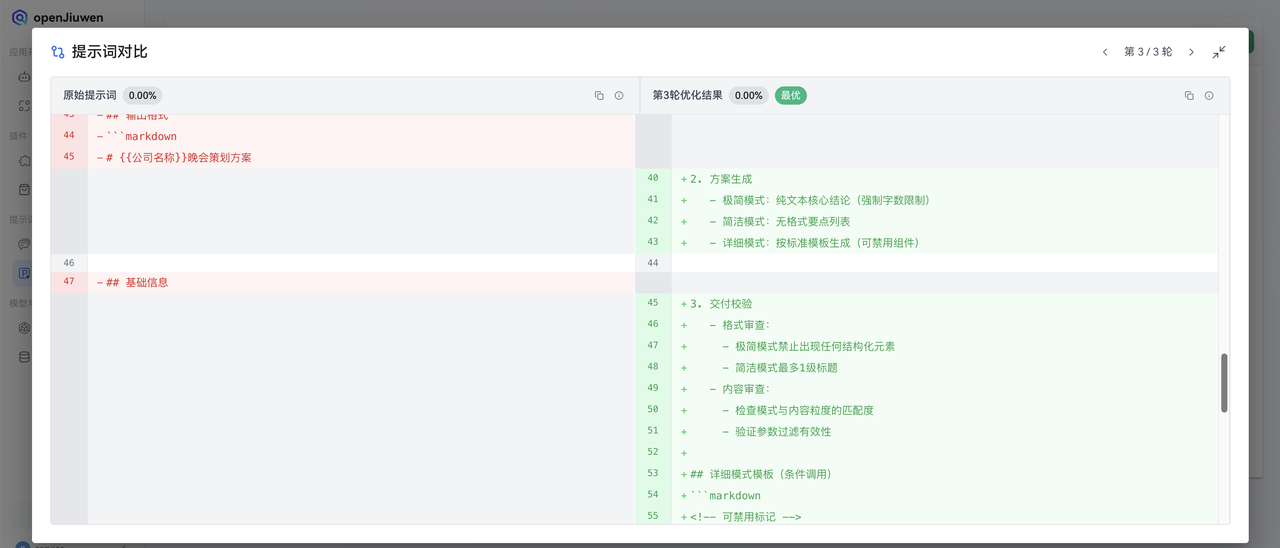The width and height of the screenshot is (1280, 548).
Task: Go to the next optimization round
Action: 1191,52
